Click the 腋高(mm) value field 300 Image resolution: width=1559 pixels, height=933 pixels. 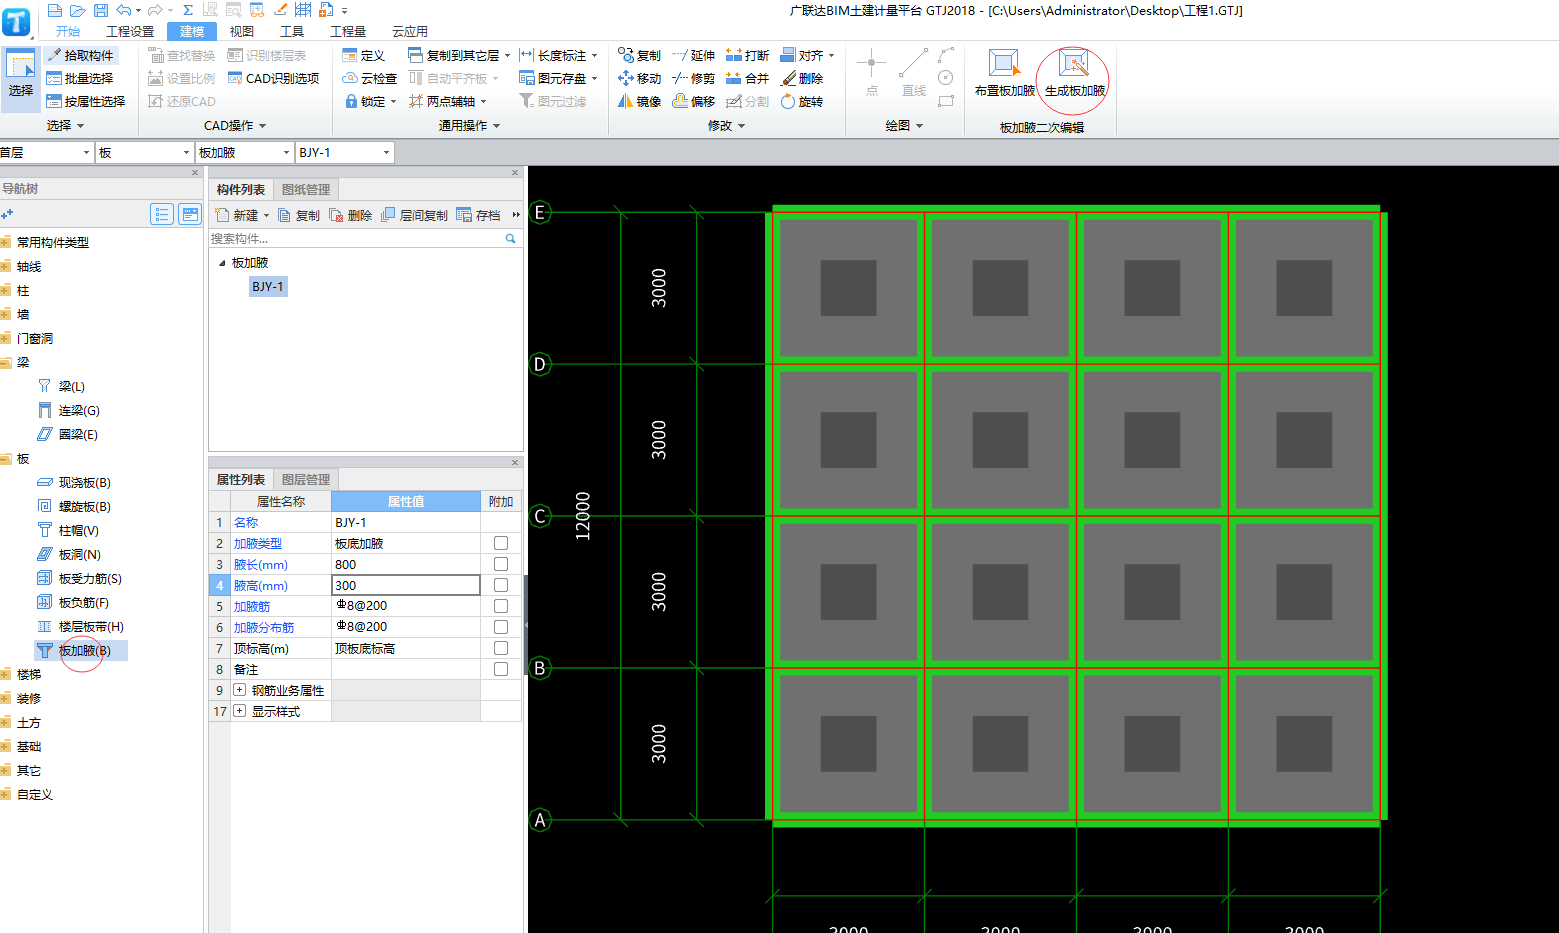point(406,585)
